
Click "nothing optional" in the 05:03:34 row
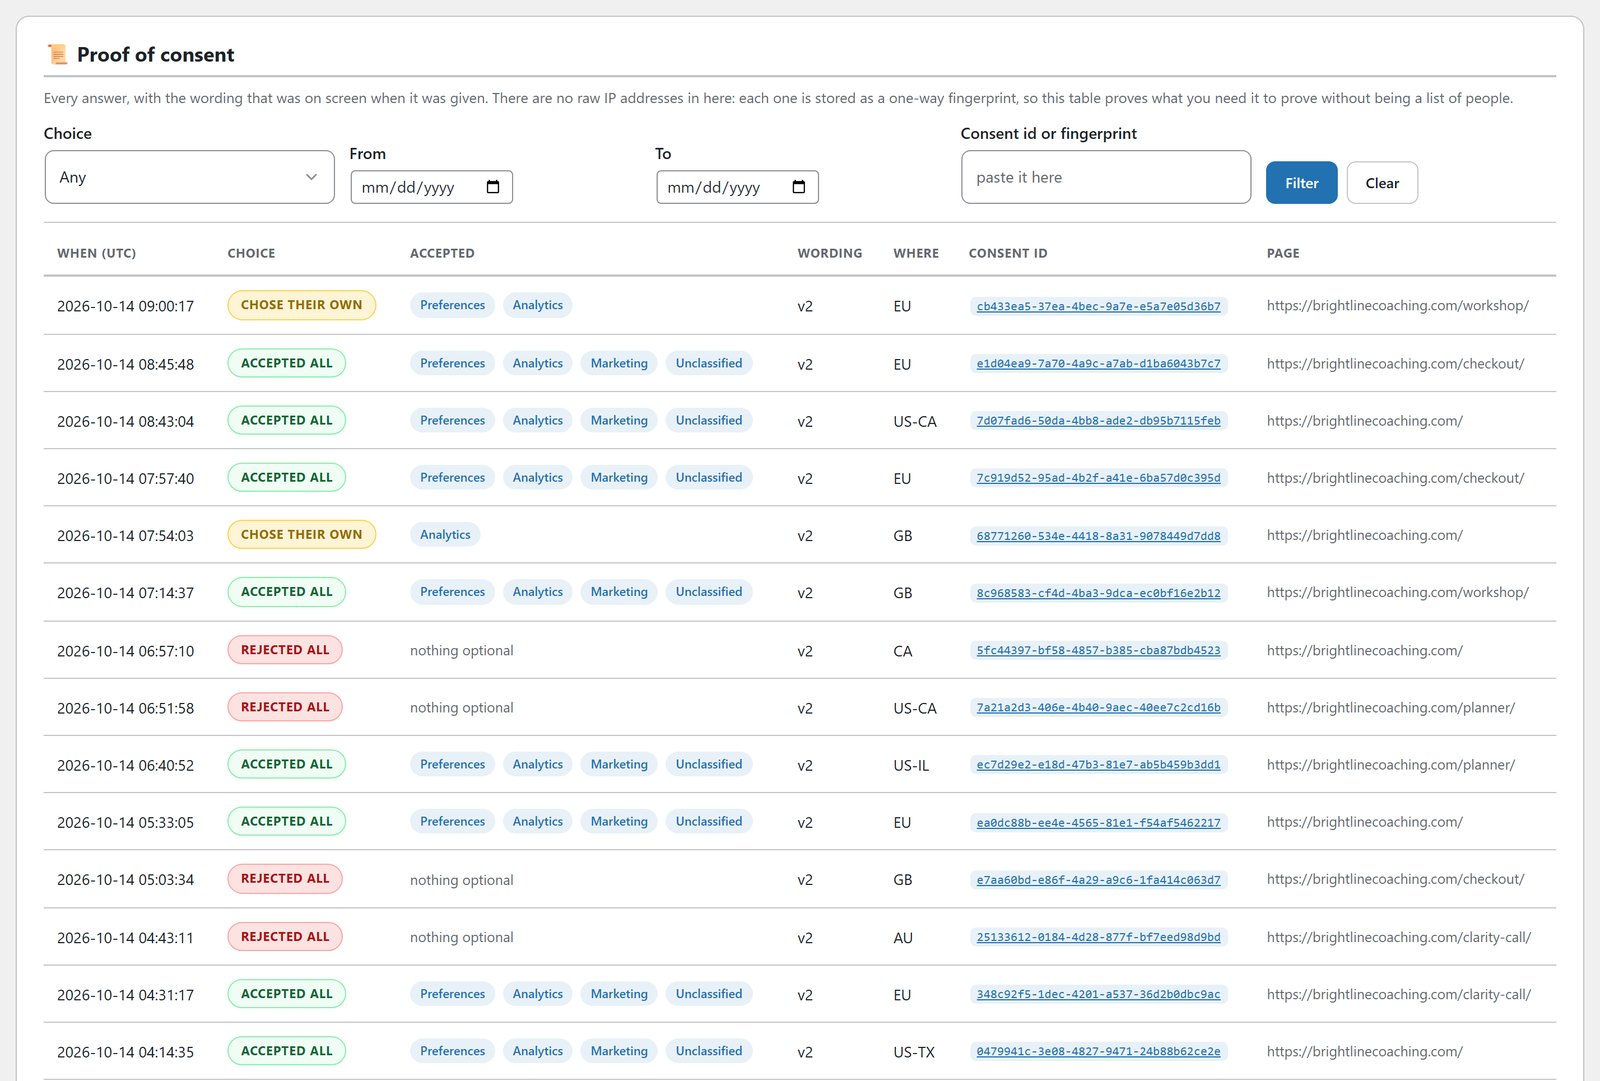tap(461, 880)
